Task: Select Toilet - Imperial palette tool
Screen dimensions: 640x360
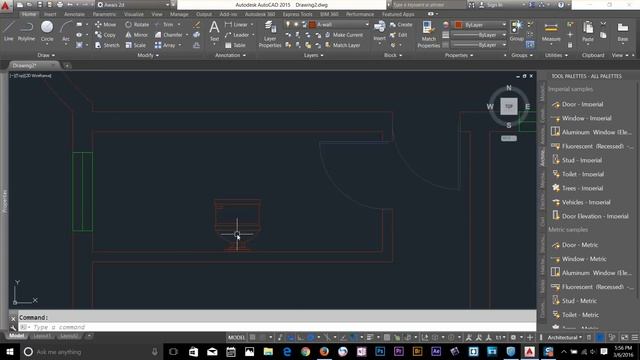Action: coord(578,174)
